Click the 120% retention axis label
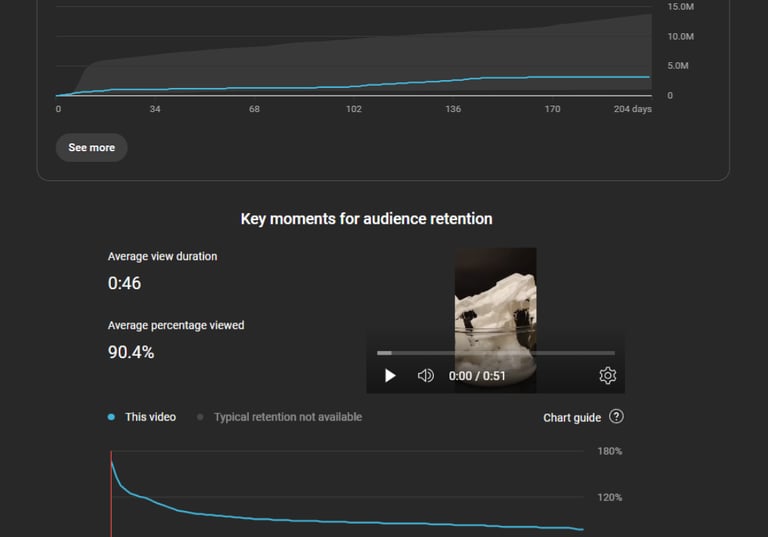768x537 pixels. coord(610,497)
